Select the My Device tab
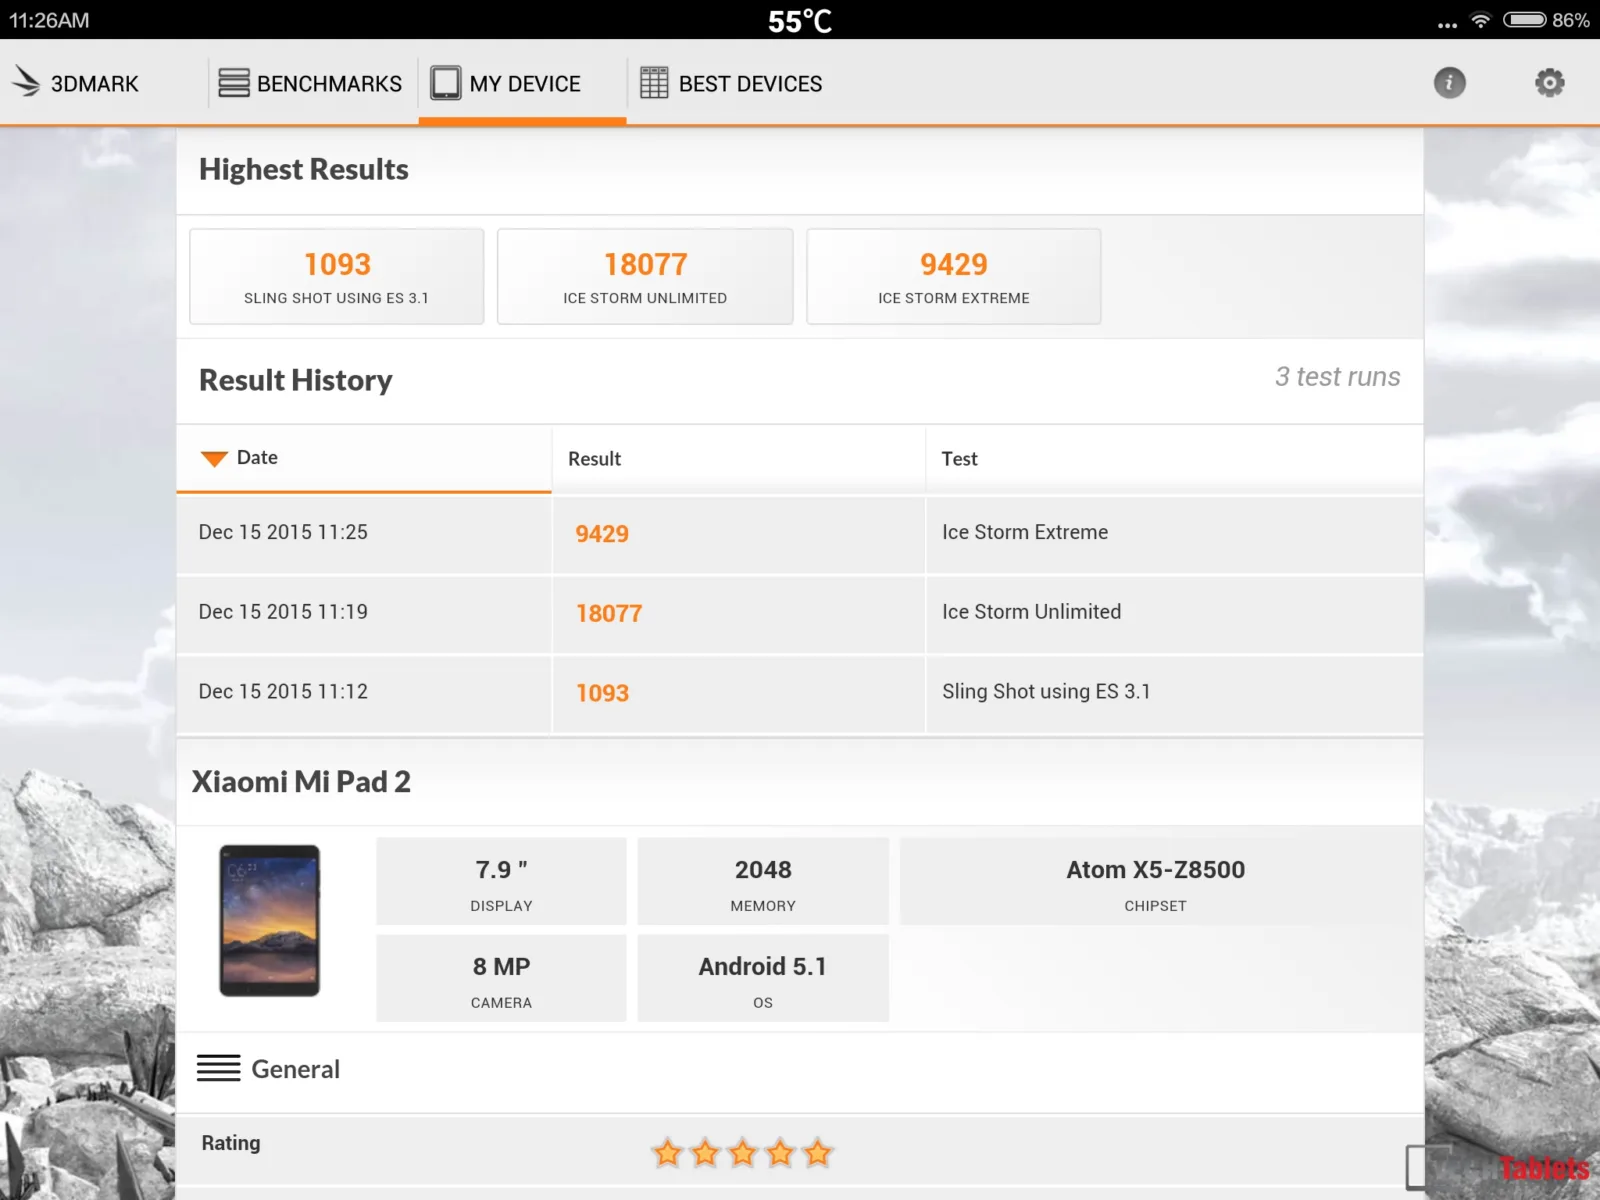1600x1200 pixels. [522, 83]
